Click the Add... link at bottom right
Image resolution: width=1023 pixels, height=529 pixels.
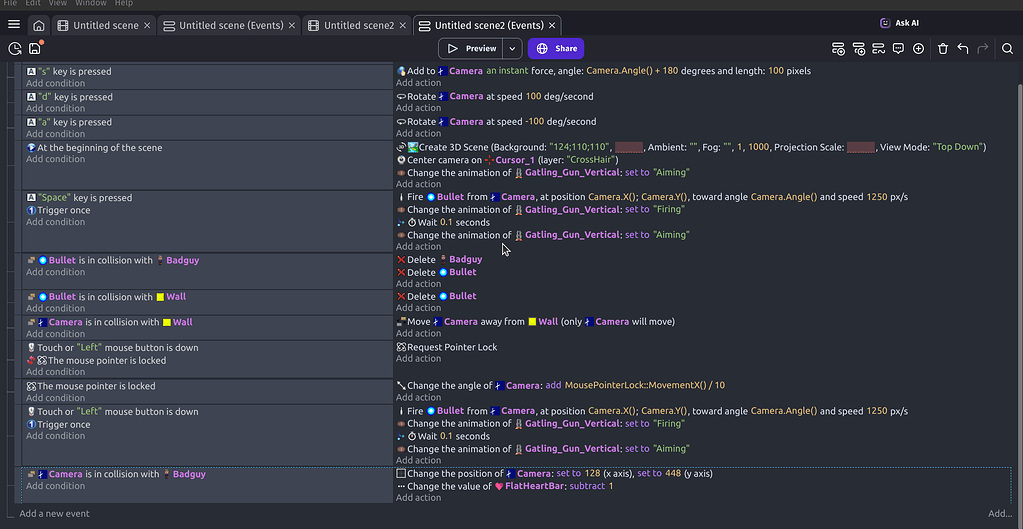[1000, 513]
